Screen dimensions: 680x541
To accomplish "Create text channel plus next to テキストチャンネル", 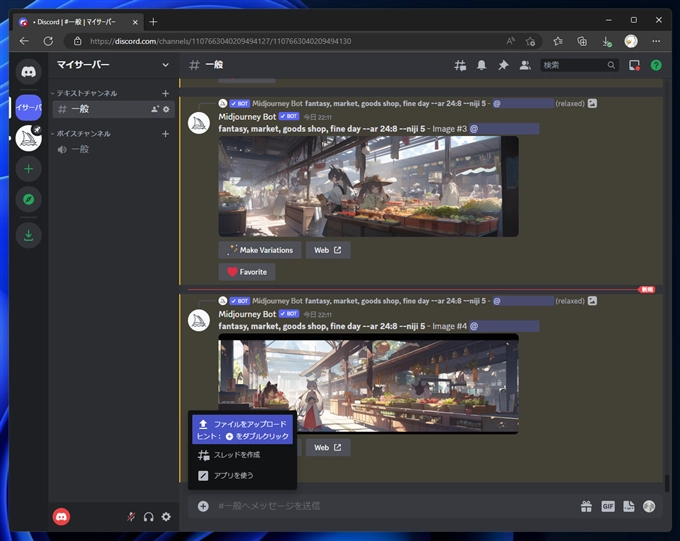I will pyautogui.click(x=165, y=93).
